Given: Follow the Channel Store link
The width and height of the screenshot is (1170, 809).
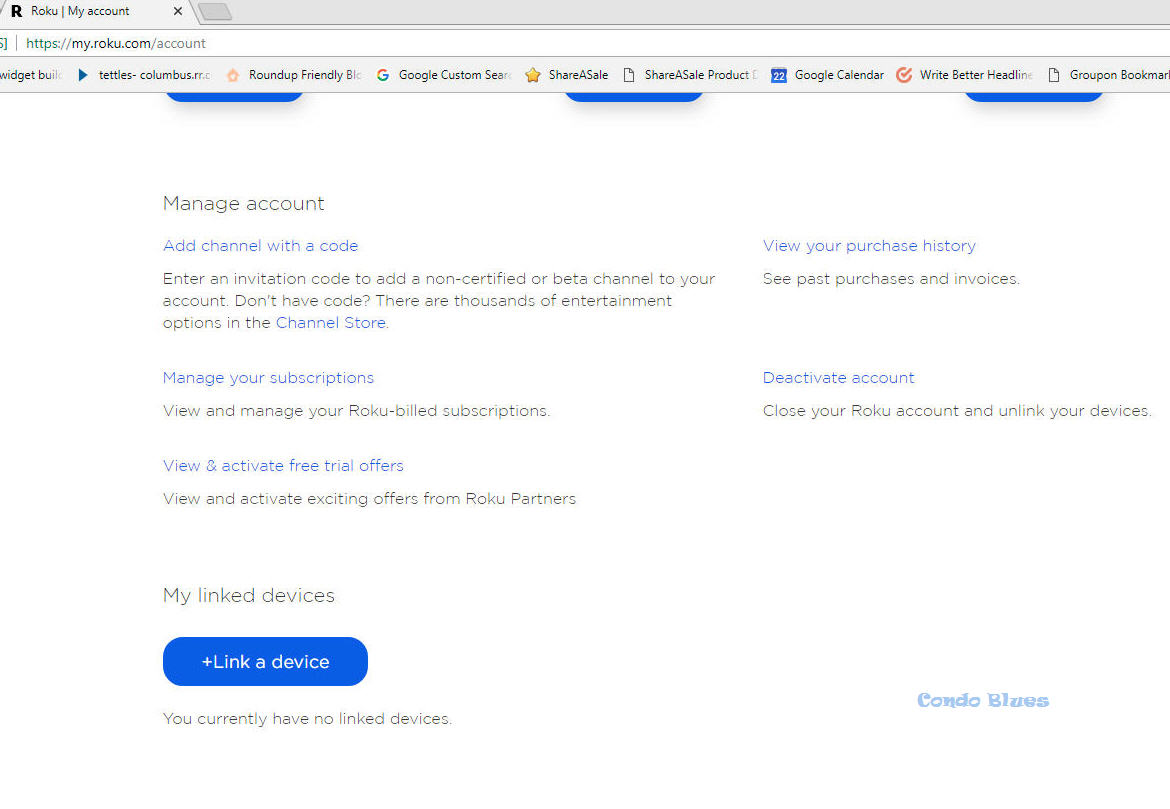Looking at the screenshot, I should pyautogui.click(x=331, y=322).
